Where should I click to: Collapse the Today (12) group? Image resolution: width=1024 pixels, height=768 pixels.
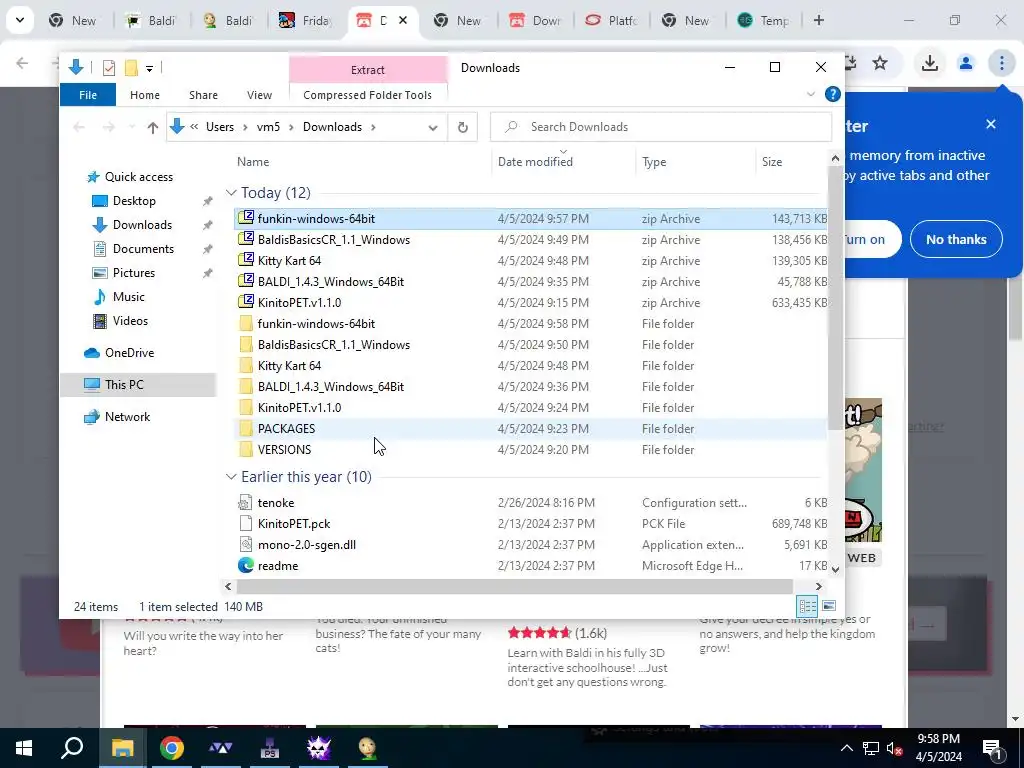point(231,193)
